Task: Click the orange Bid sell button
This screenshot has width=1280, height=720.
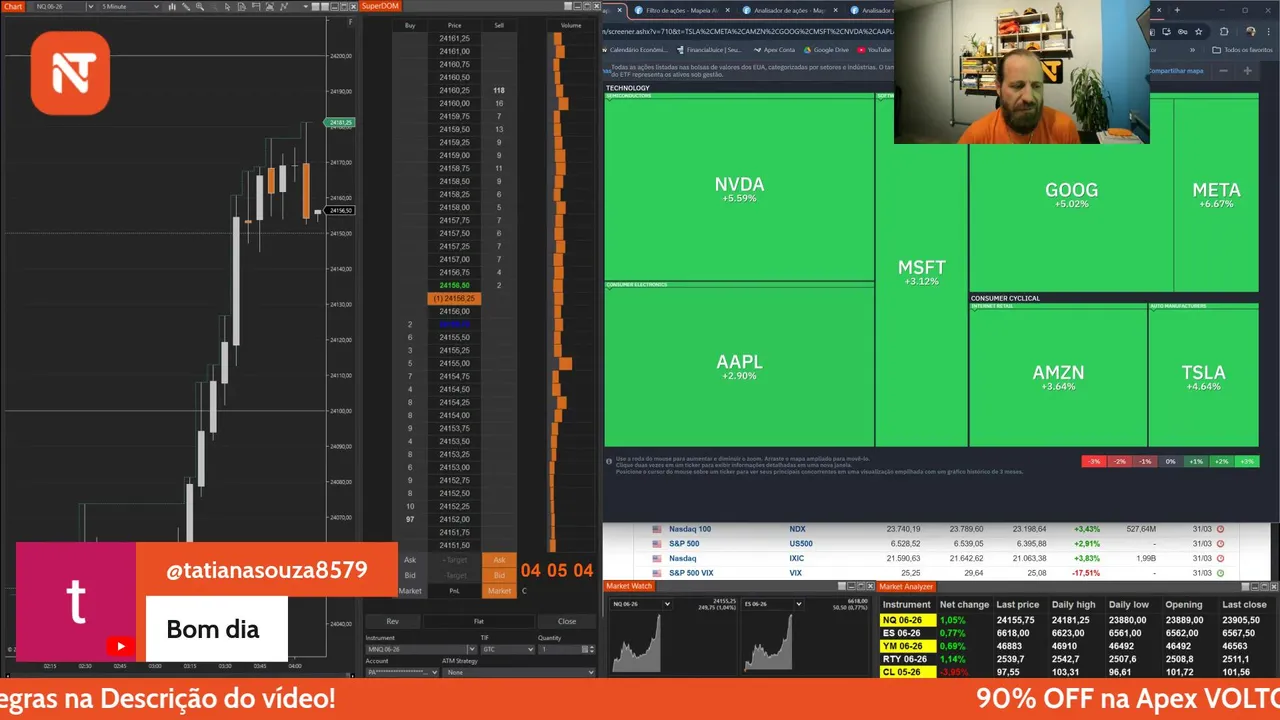Action: pyautogui.click(x=499, y=575)
